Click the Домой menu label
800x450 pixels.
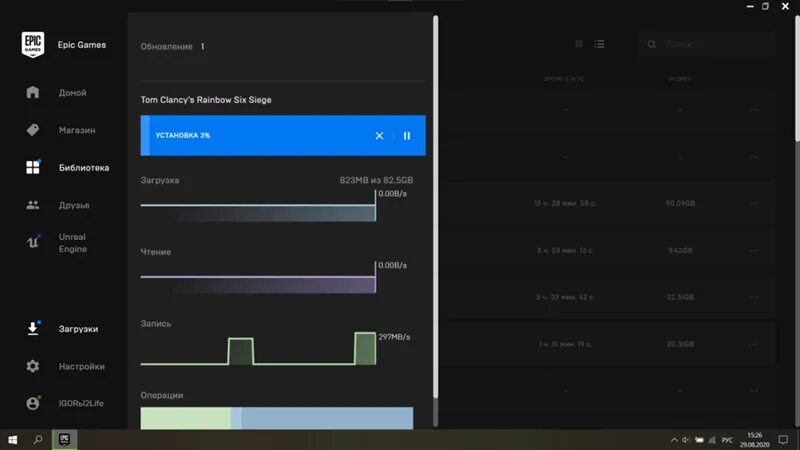tap(72, 93)
